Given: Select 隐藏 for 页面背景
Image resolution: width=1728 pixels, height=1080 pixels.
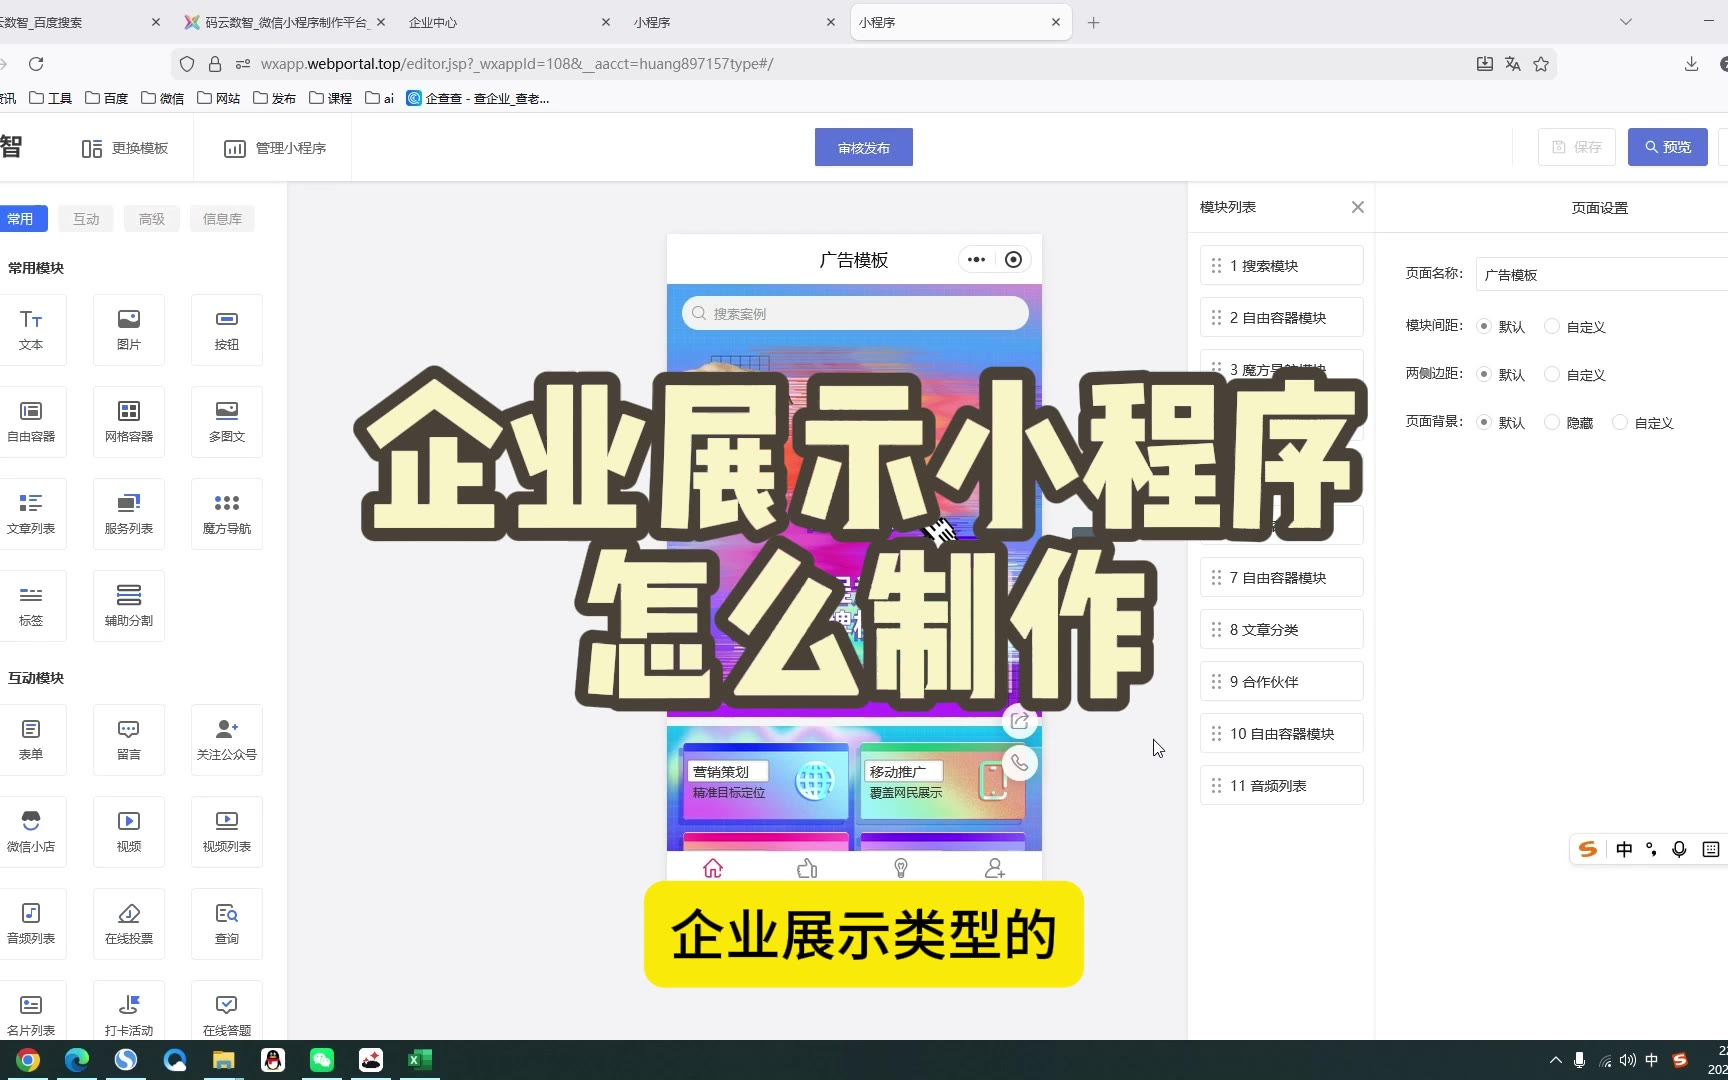Looking at the screenshot, I should click(x=1552, y=422).
